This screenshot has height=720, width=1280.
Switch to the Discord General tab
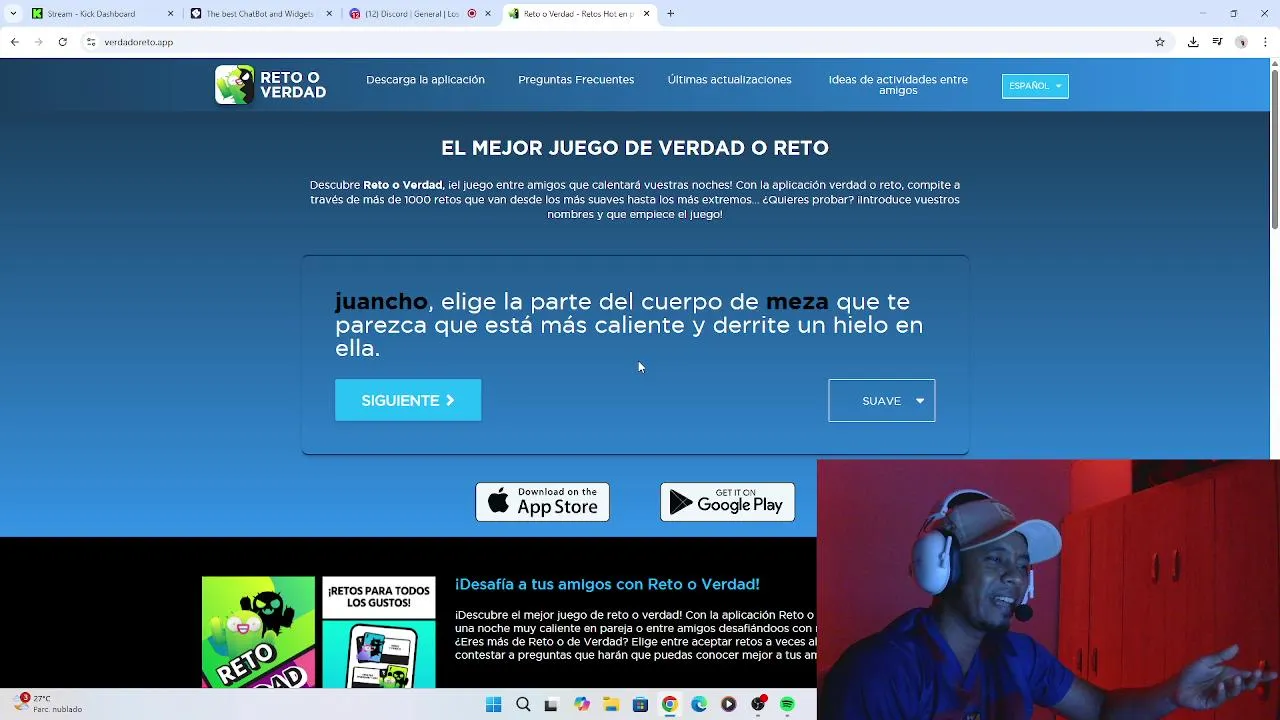point(419,14)
